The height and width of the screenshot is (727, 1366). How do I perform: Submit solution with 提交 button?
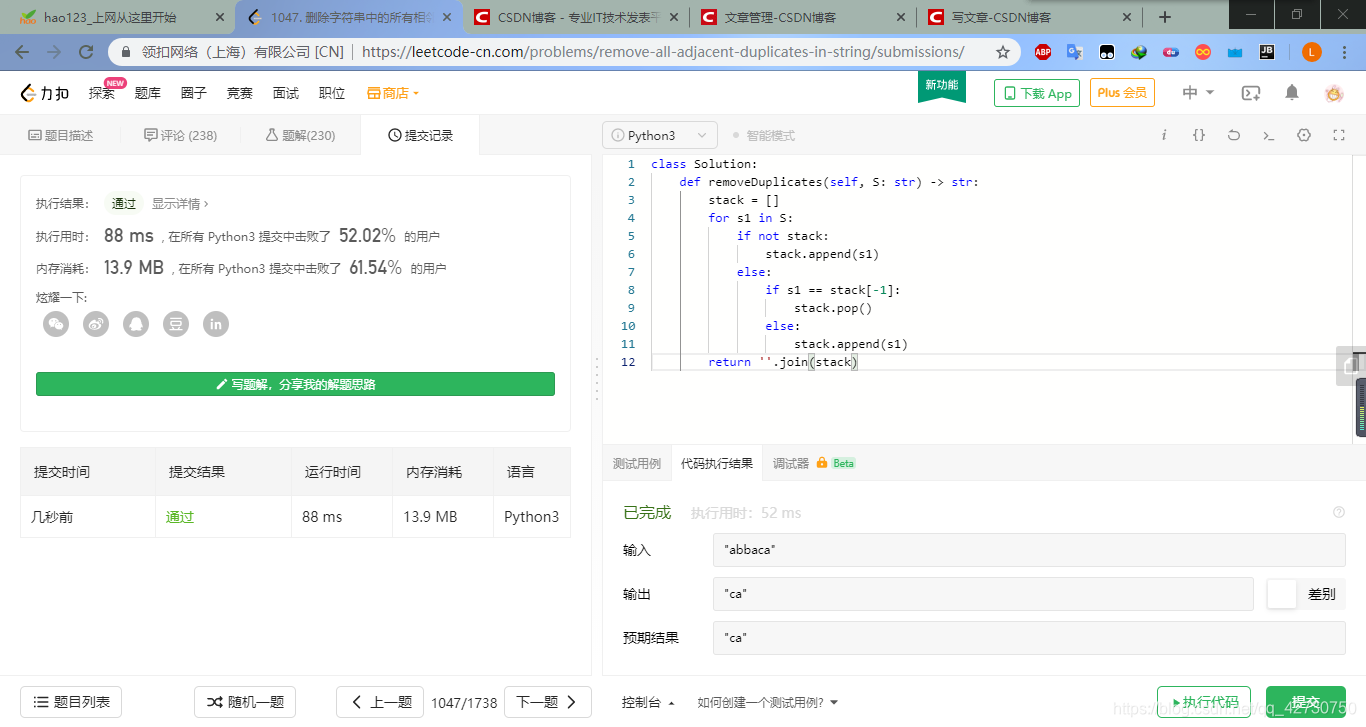(x=1306, y=702)
